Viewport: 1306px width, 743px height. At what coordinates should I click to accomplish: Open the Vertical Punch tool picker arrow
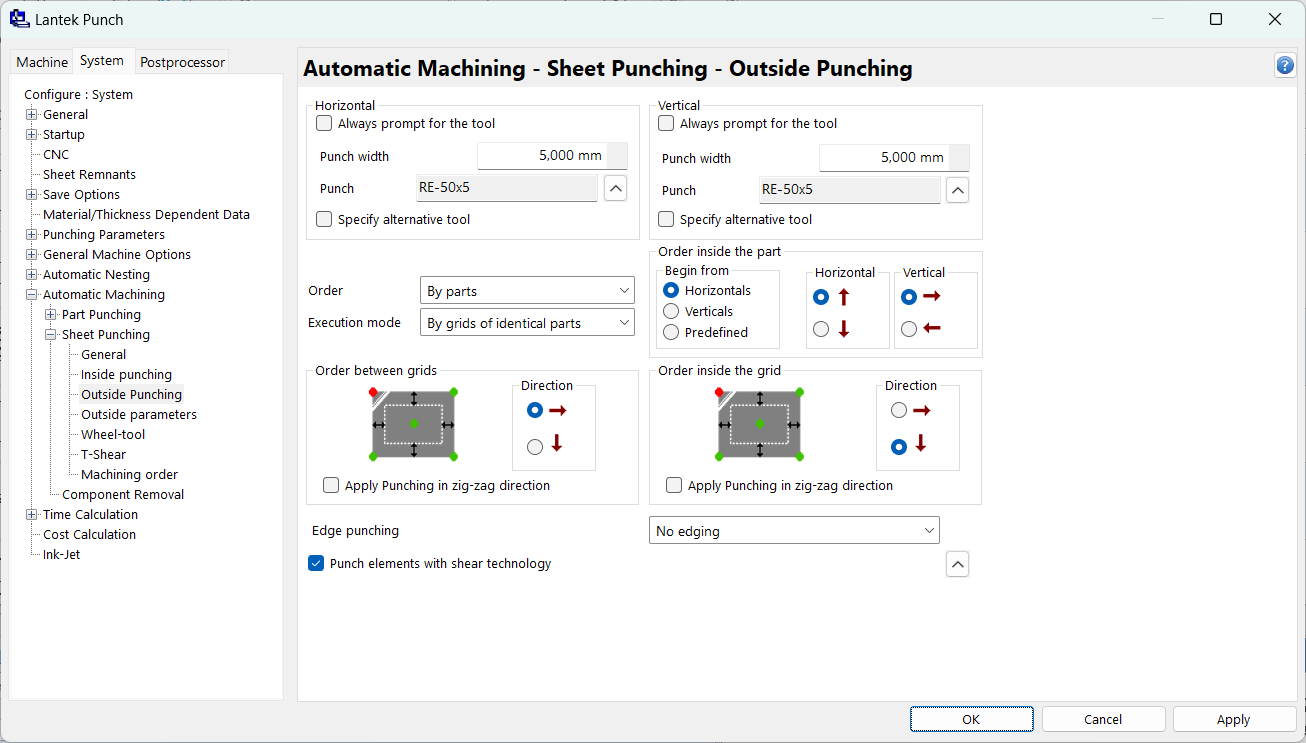[957, 190]
